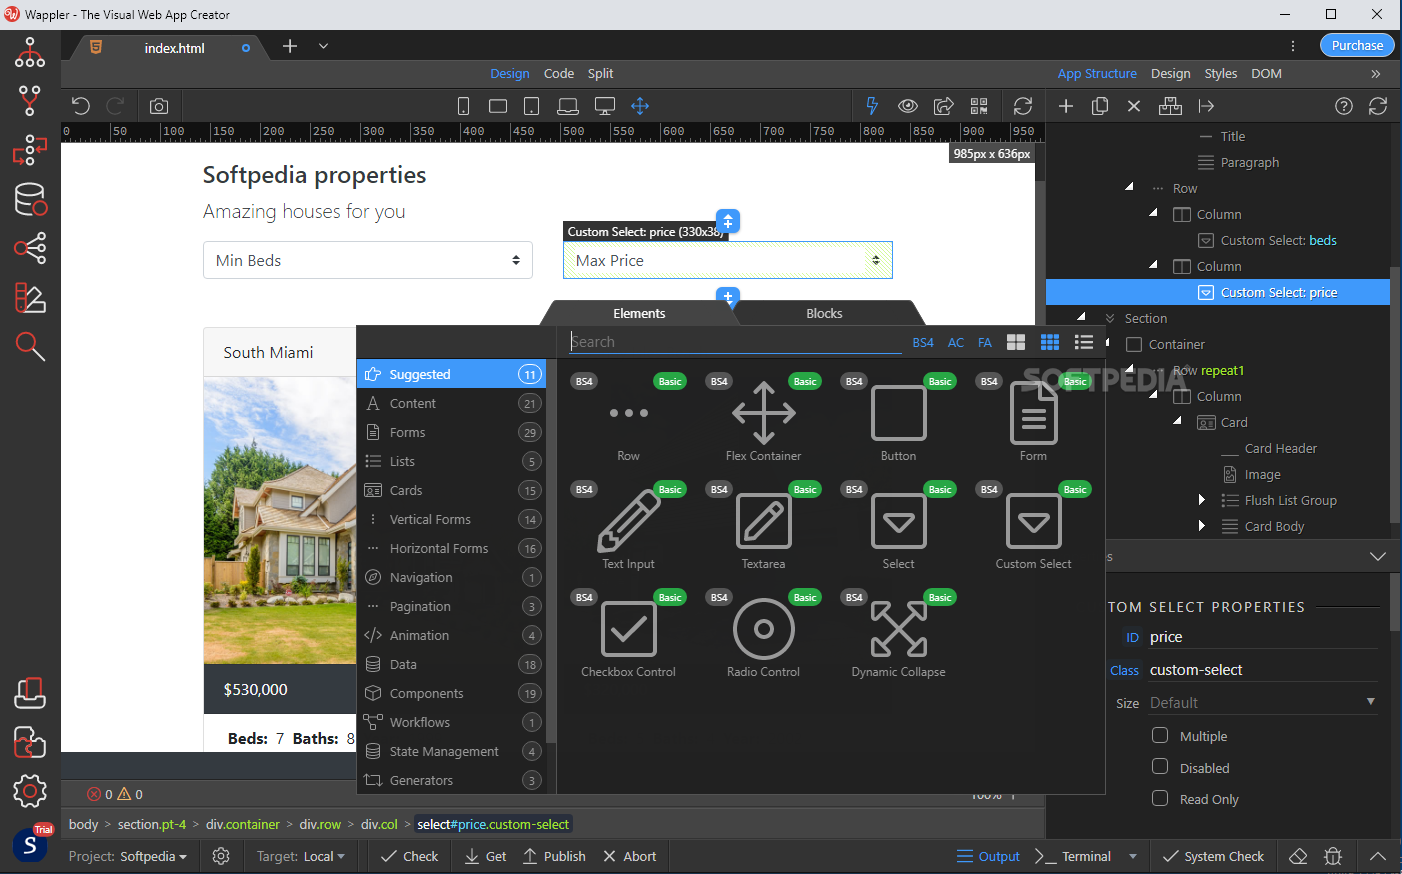Enable the Multiple checkbox
The image size is (1402, 874).
click(1160, 736)
